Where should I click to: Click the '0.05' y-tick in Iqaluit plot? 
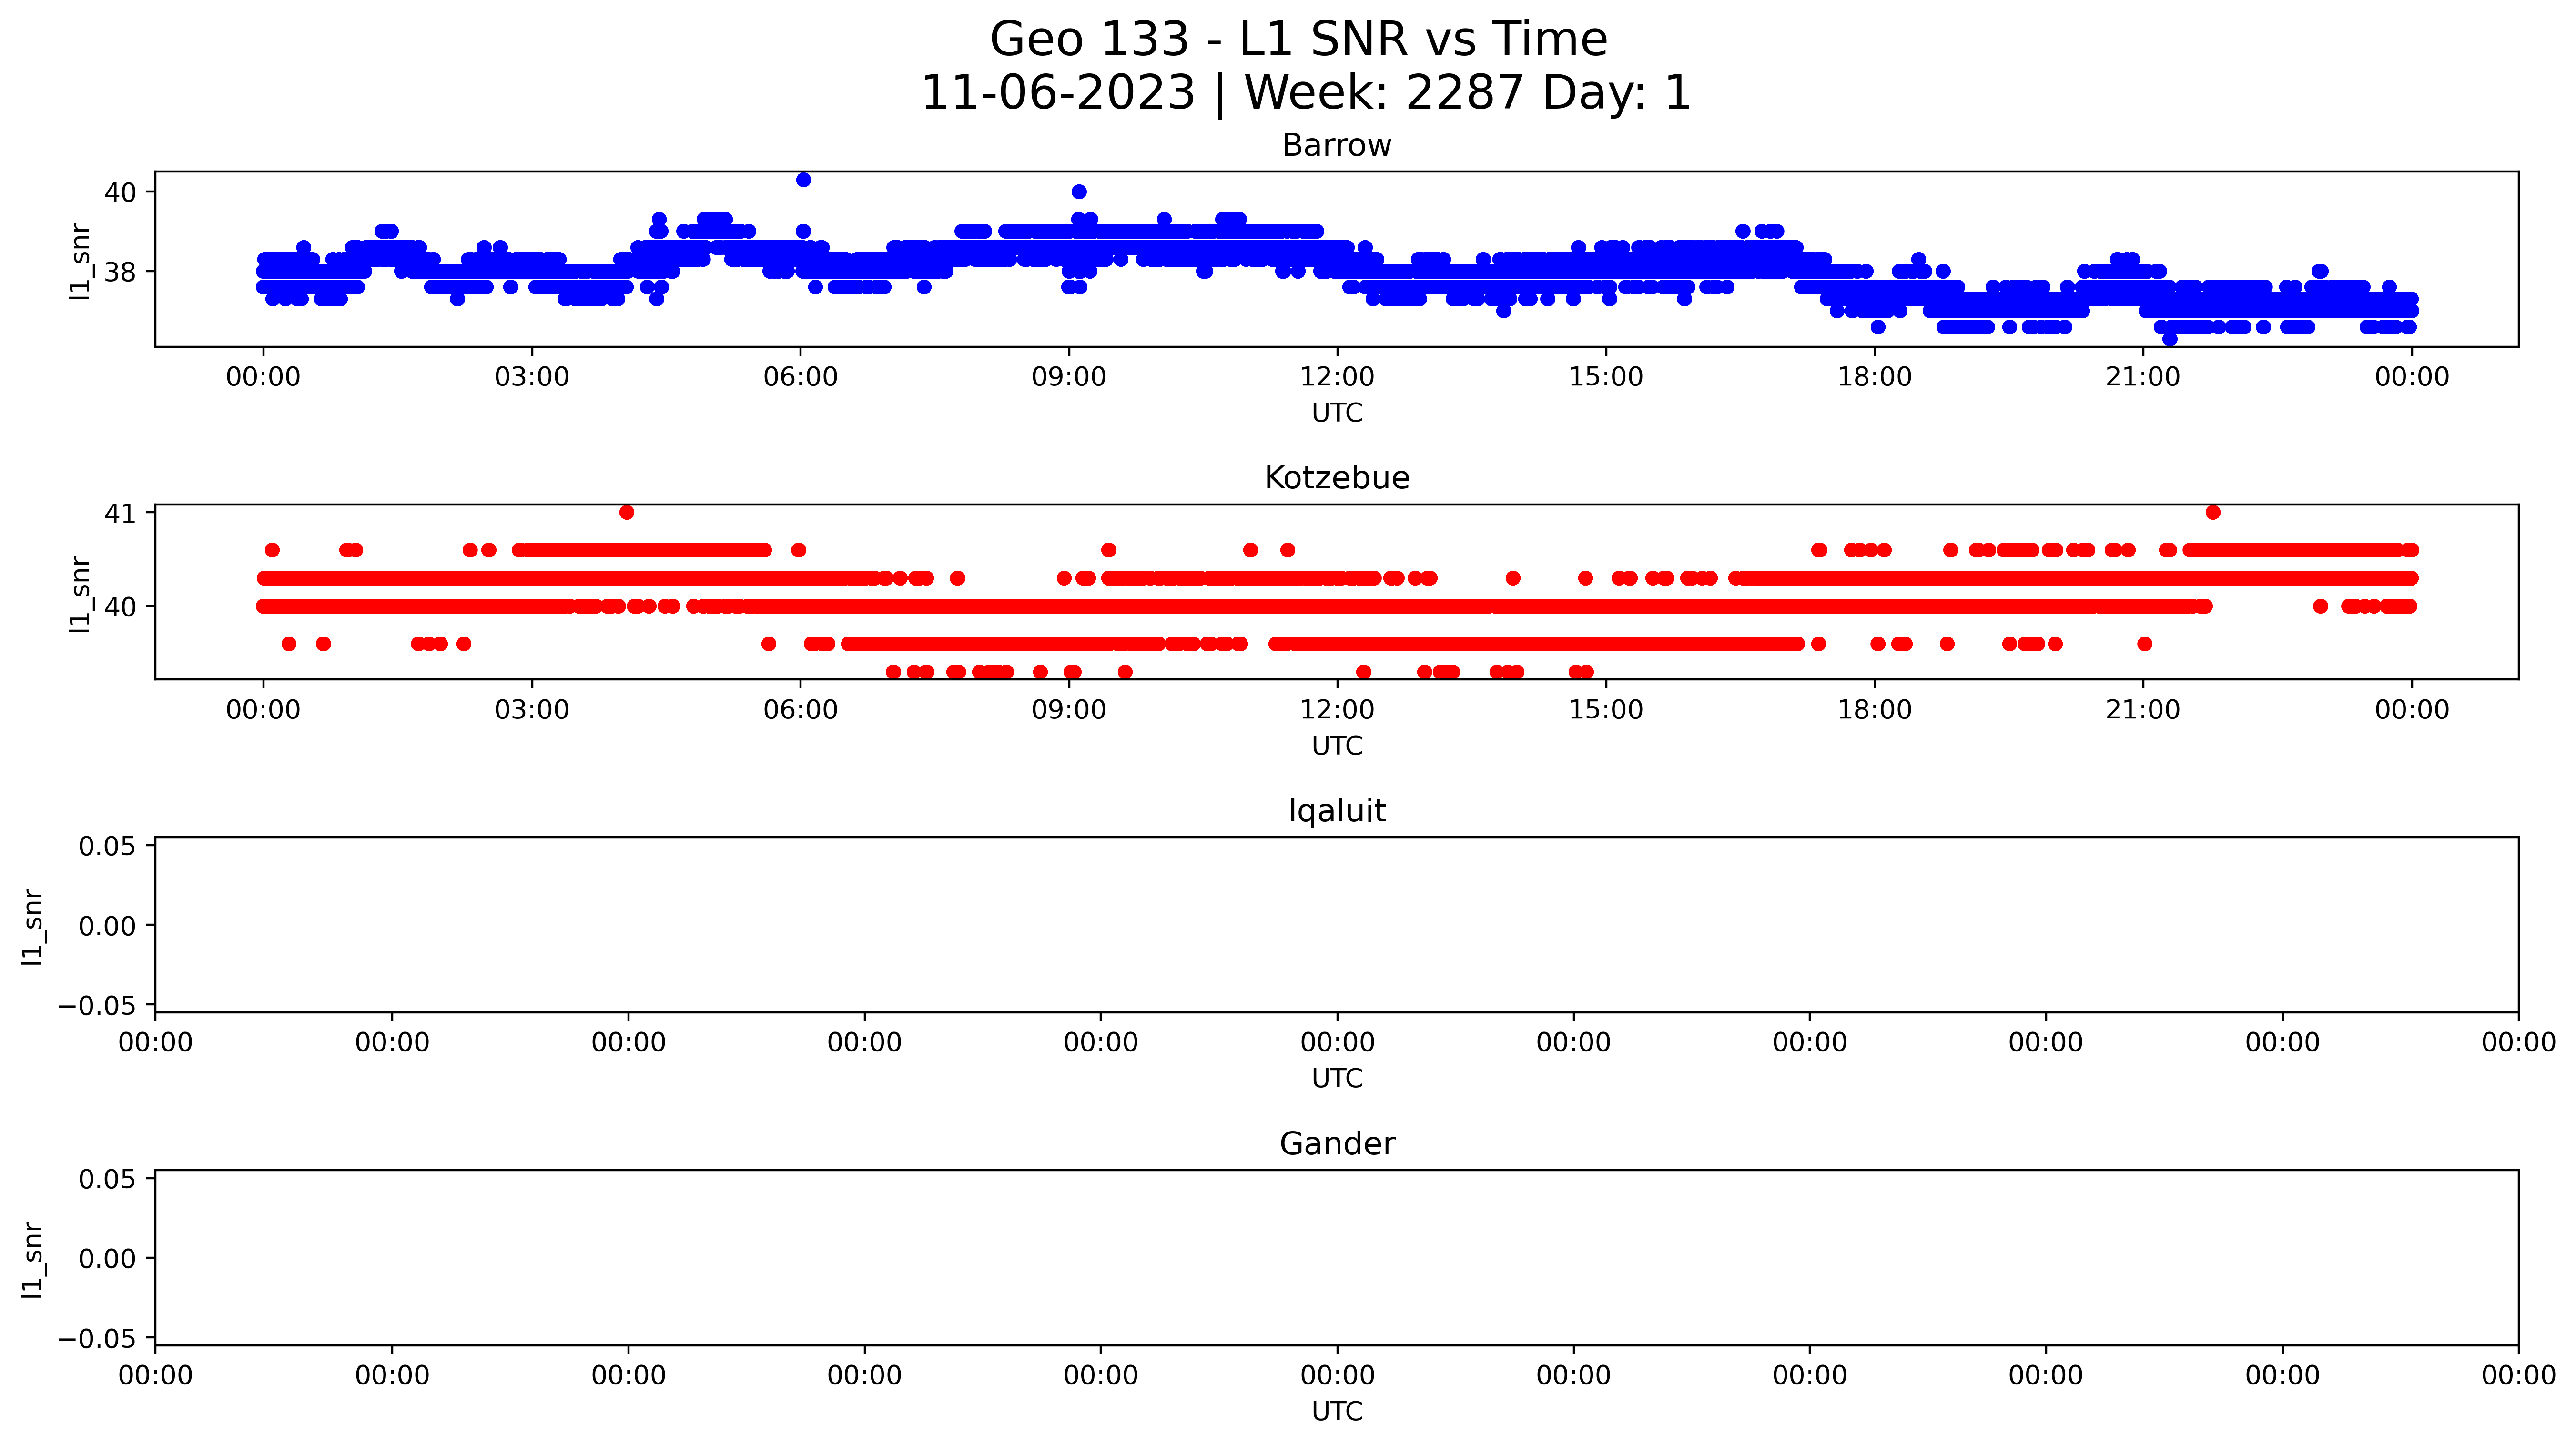click(x=107, y=847)
